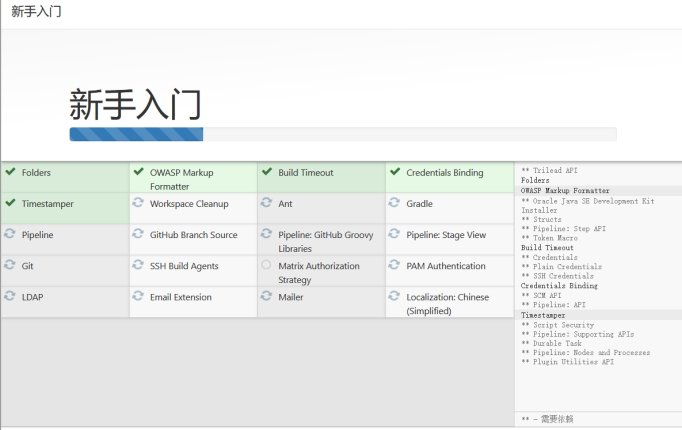Click the Durable Task log line

click(x=551, y=343)
